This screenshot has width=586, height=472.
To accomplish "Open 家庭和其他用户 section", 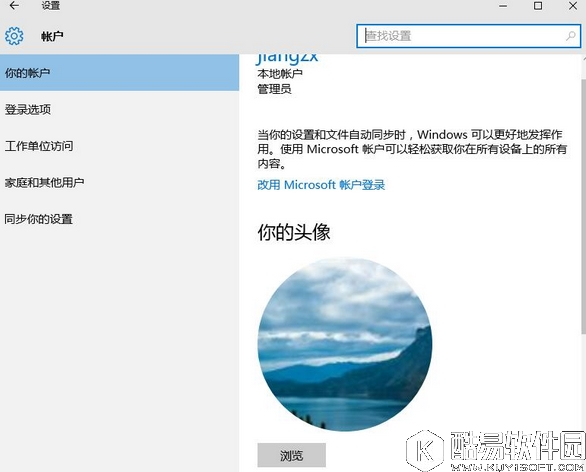I will point(120,182).
